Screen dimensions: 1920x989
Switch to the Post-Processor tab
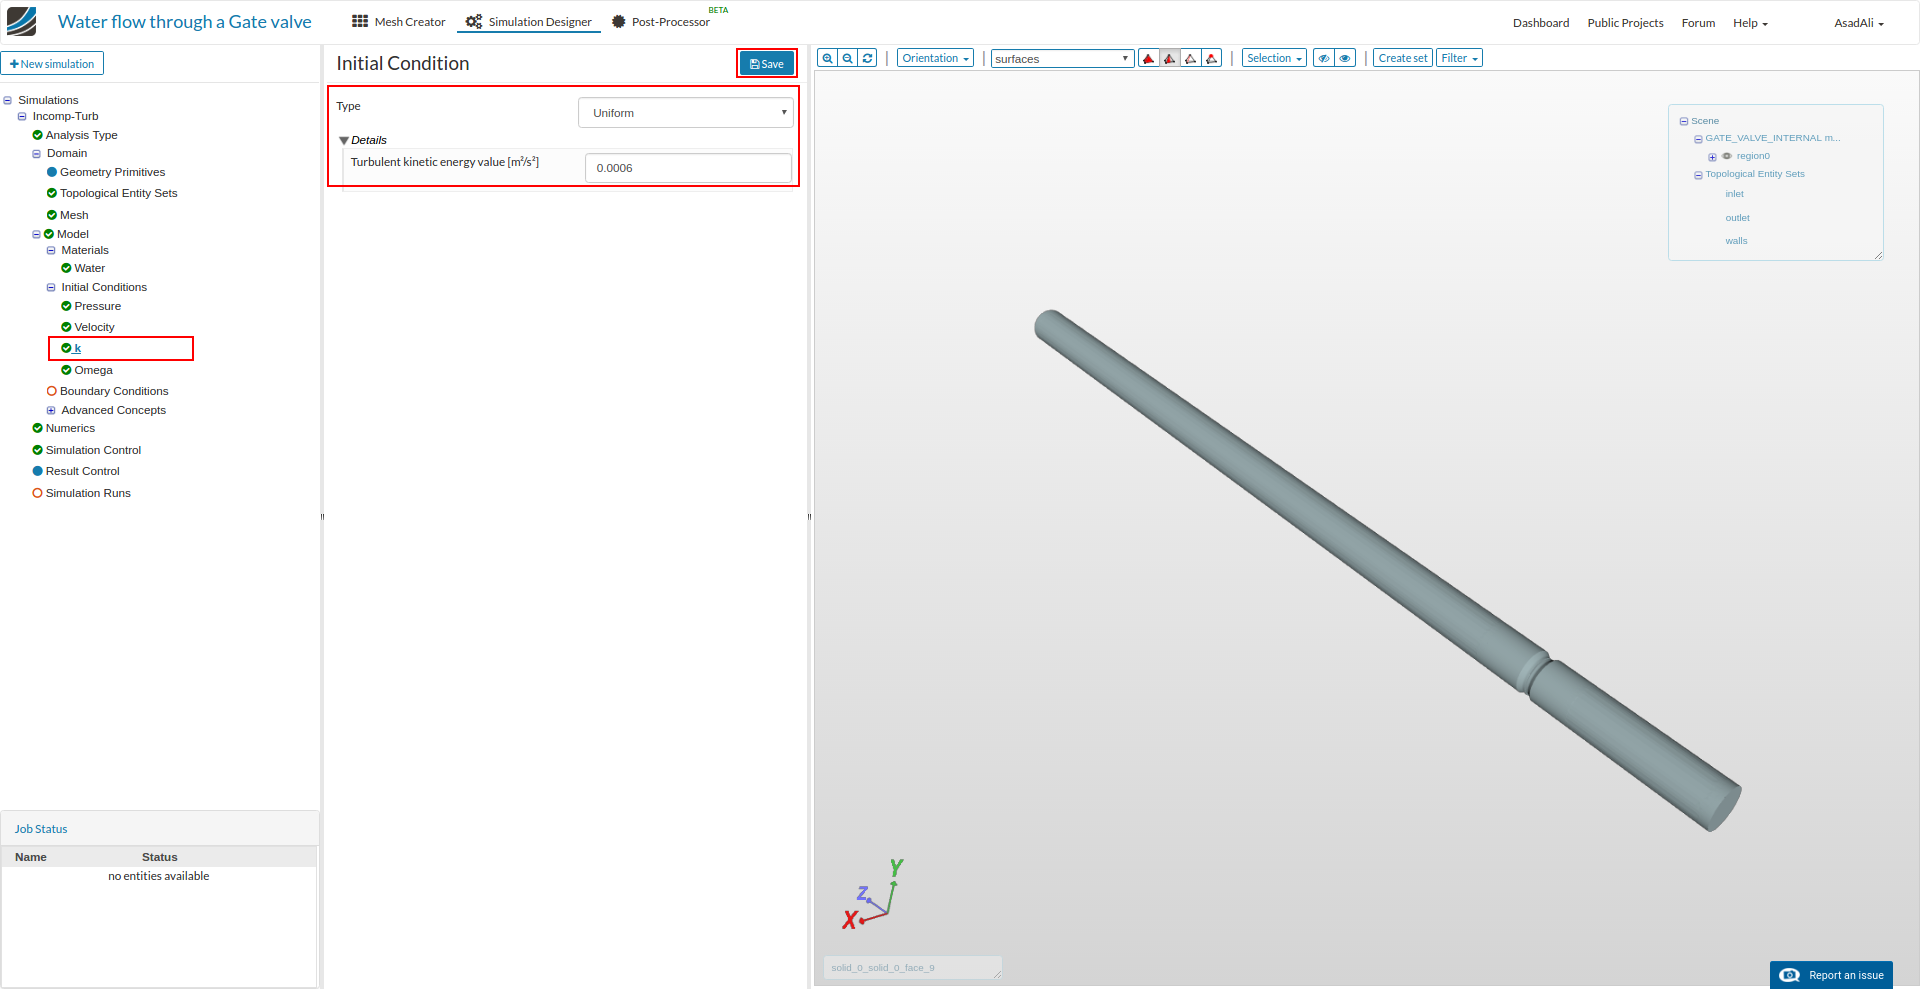click(x=661, y=22)
